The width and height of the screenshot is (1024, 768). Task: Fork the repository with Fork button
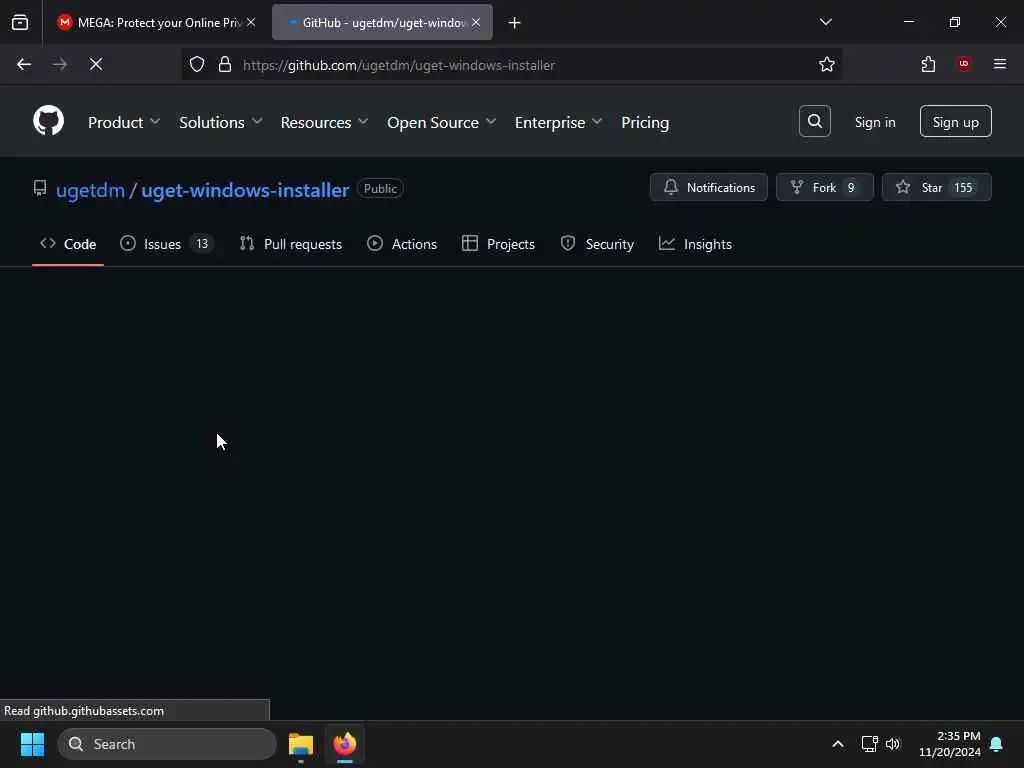pyautogui.click(x=824, y=187)
